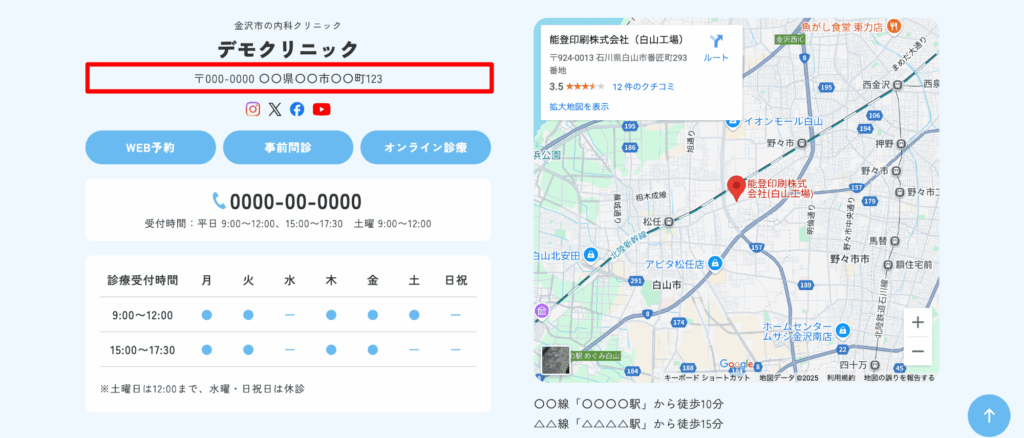Open the YouTube channel icon
Image resolution: width=1024 pixels, height=438 pixels.
coord(321,109)
